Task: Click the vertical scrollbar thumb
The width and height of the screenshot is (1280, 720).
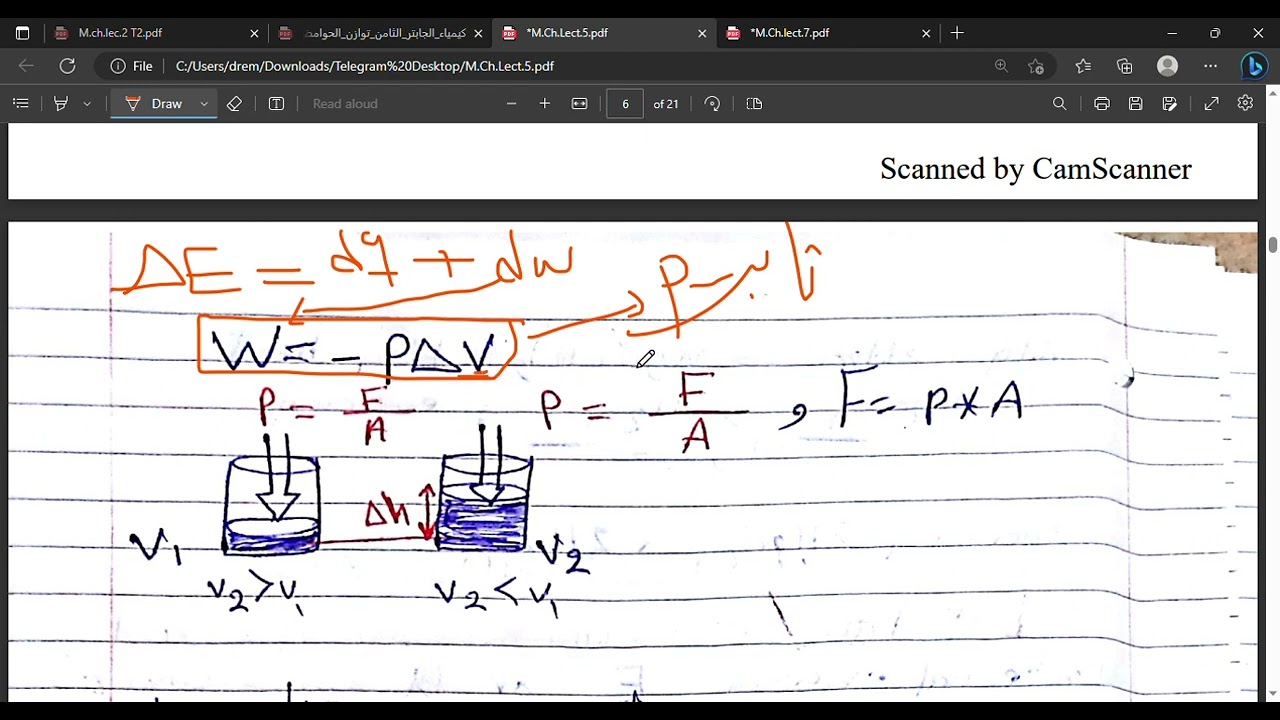Action: click(x=1273, y=244)
